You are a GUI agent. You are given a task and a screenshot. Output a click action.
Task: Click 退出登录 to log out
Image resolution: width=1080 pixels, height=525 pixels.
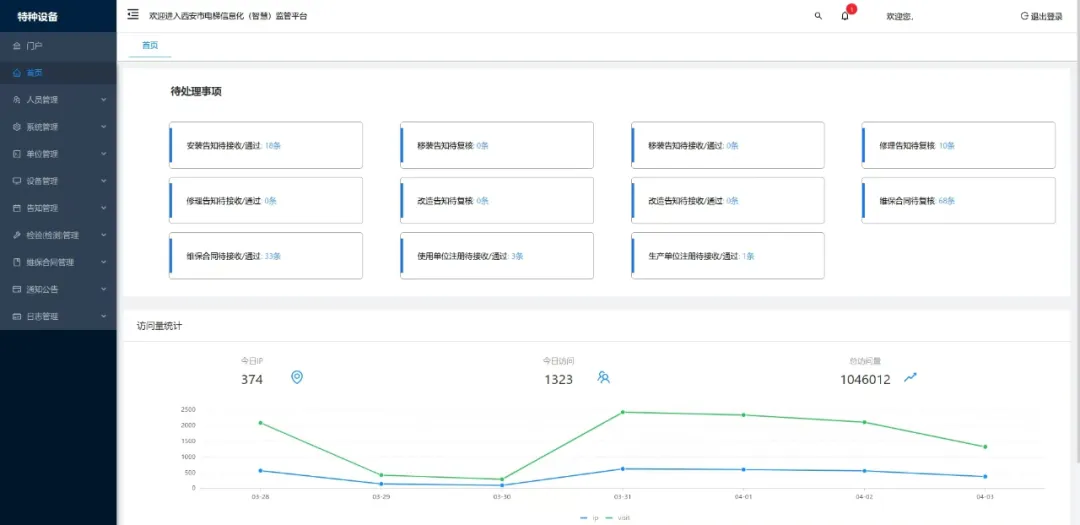tap(1041, 16)
